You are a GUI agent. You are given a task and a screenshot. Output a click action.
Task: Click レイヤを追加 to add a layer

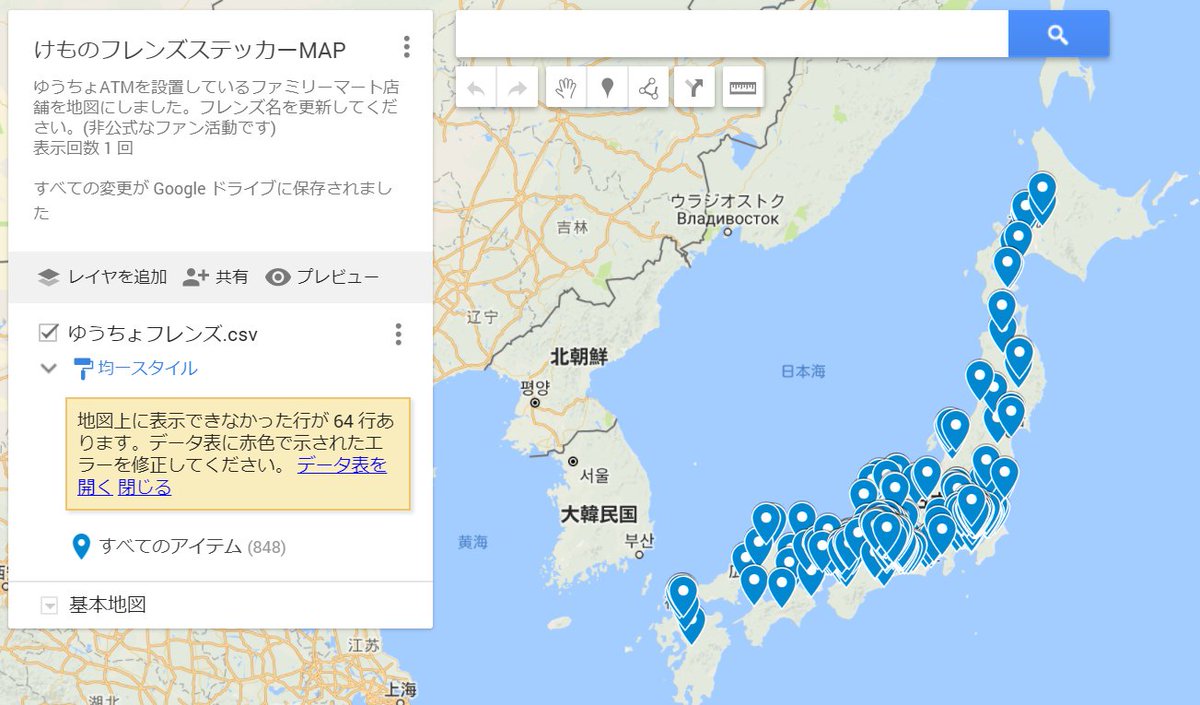(x=102, y=277)
